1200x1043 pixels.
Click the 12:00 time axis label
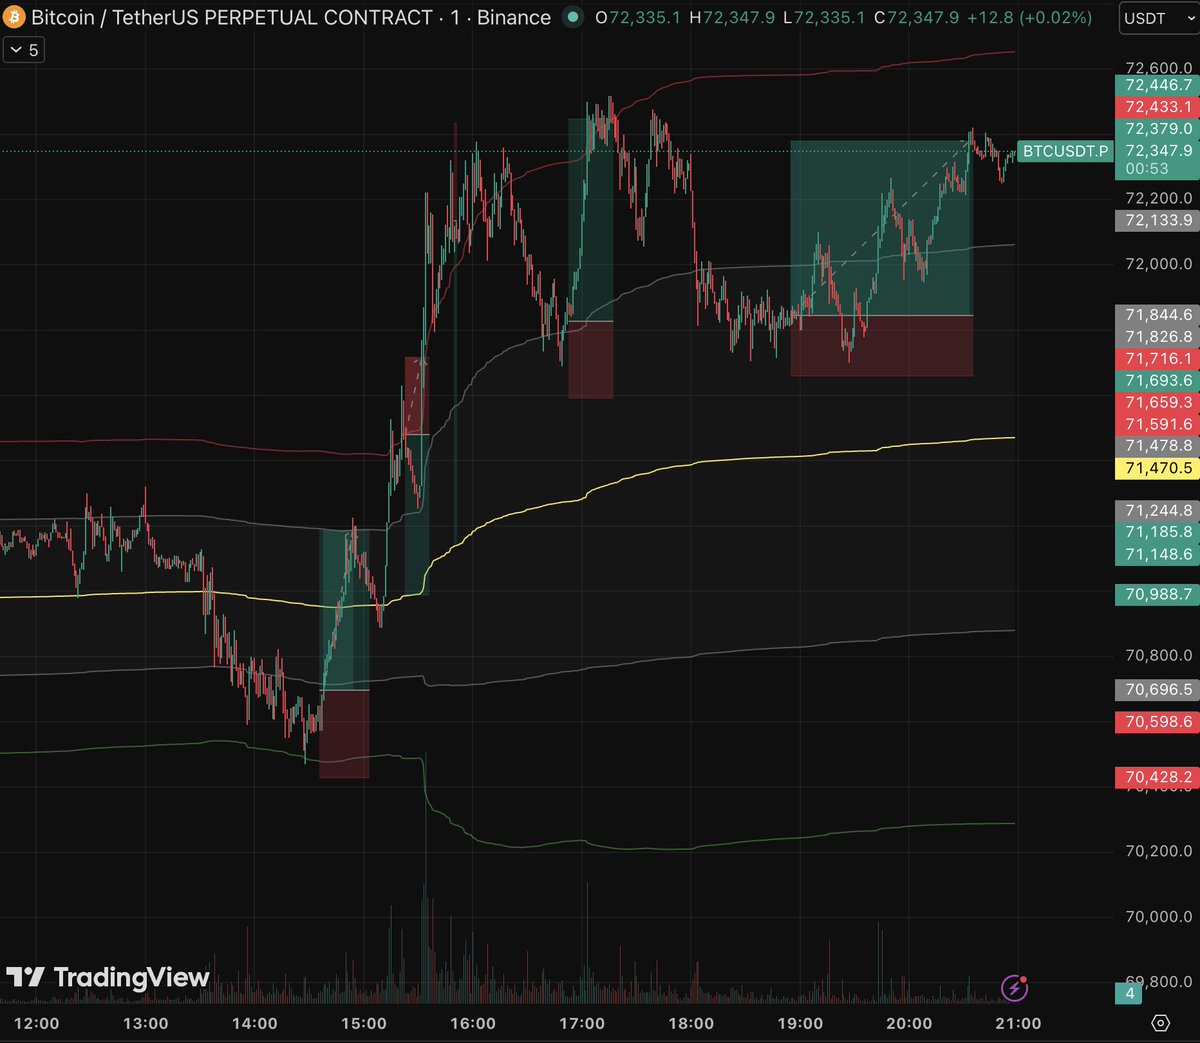coord(37,1023)
